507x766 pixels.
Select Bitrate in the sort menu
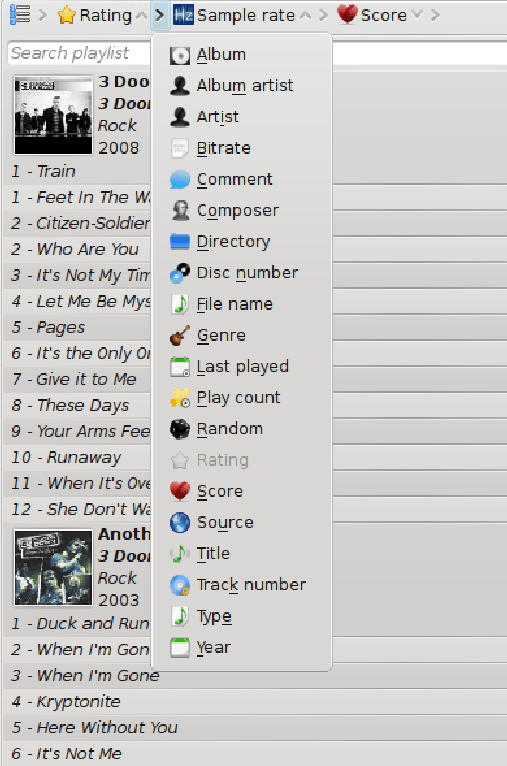click(x=242, y=149)
